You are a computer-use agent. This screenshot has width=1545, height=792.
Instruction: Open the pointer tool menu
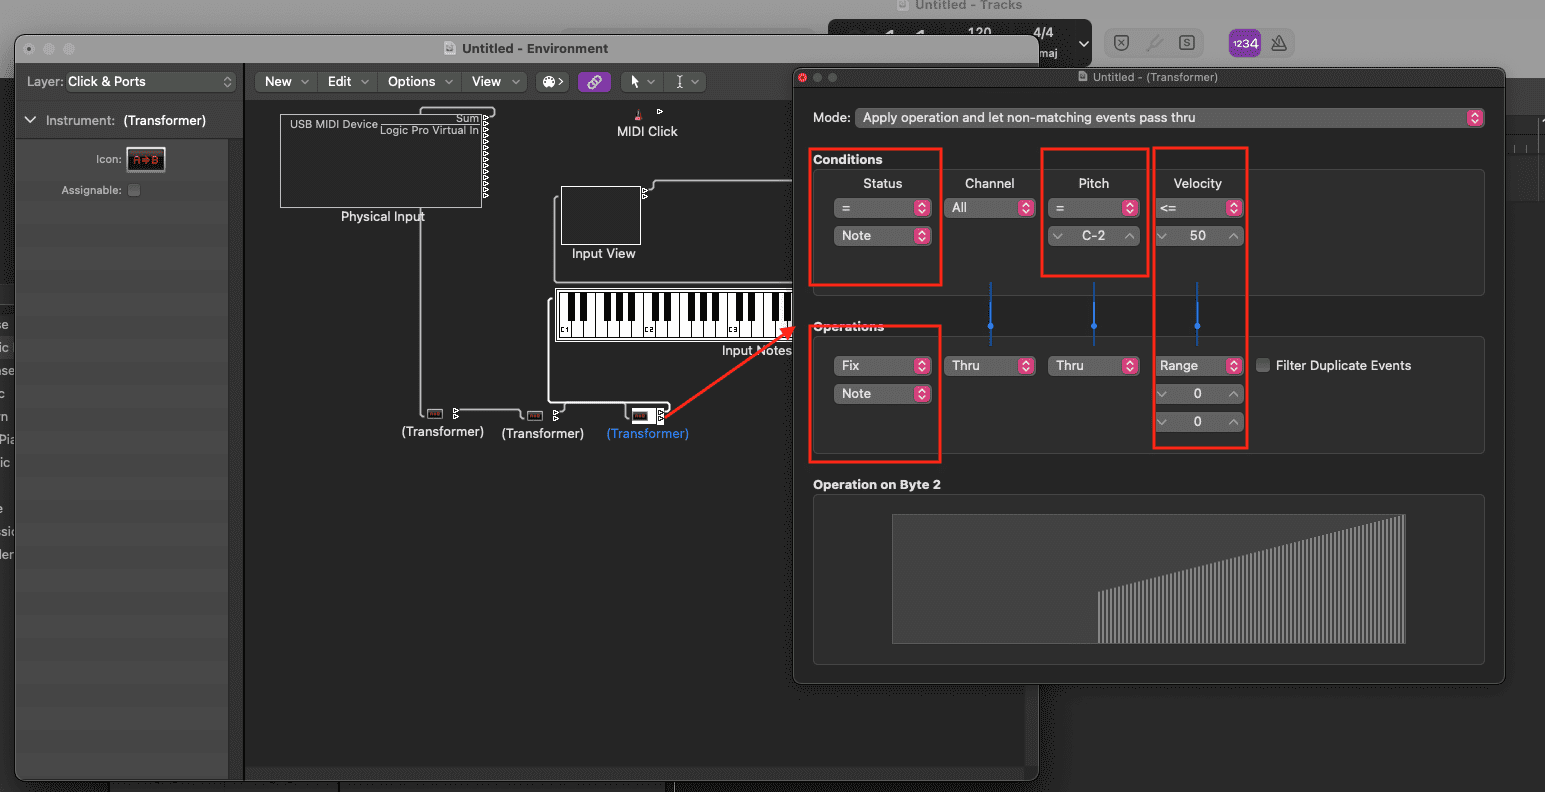tap(640, 82)
